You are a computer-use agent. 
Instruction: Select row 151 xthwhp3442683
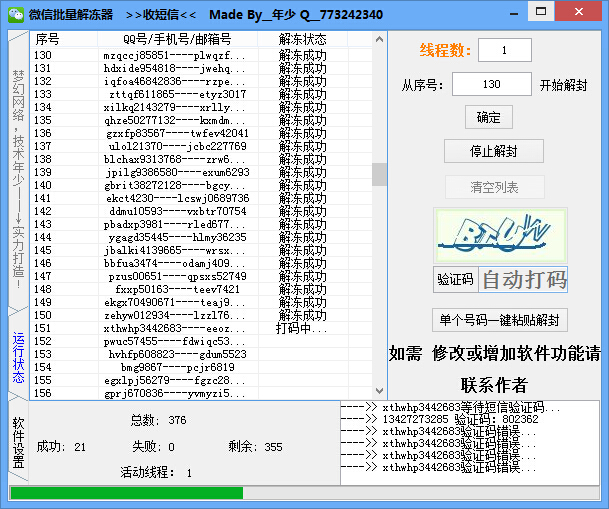click(201, 328)
